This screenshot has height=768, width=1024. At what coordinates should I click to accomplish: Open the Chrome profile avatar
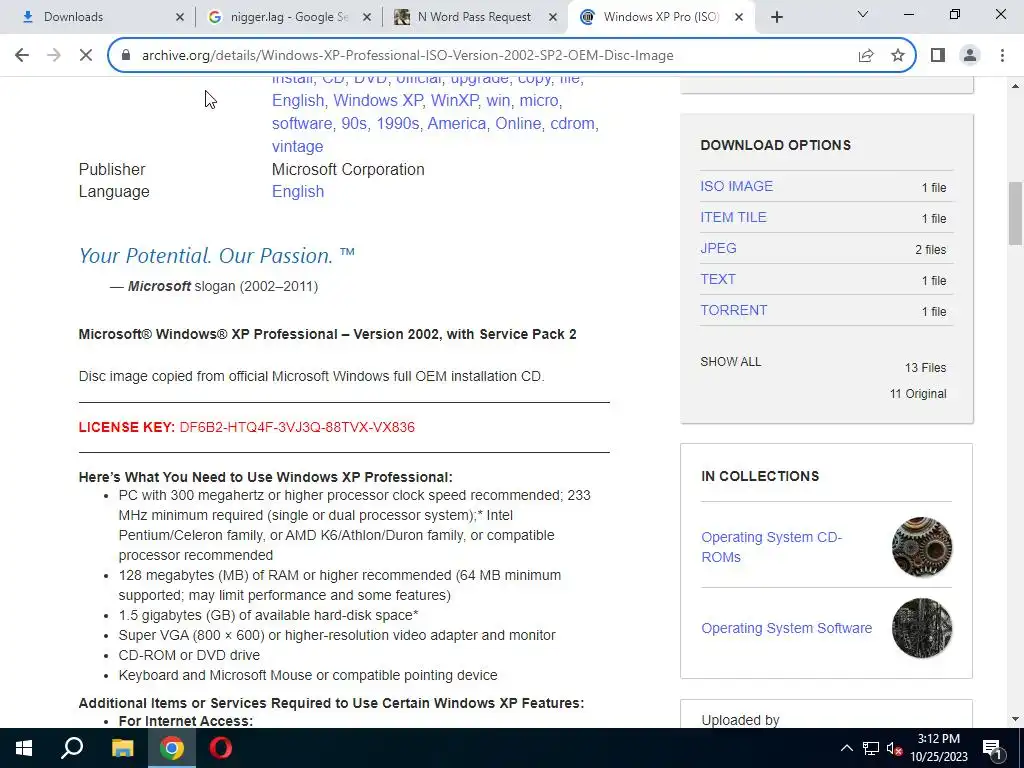click(970, 56)
